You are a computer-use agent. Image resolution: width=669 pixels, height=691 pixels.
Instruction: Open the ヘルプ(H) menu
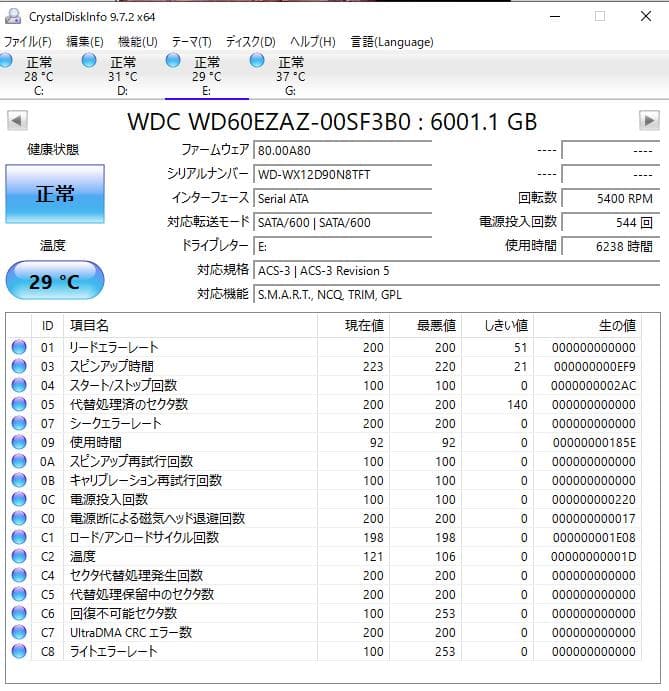[312, 42]
